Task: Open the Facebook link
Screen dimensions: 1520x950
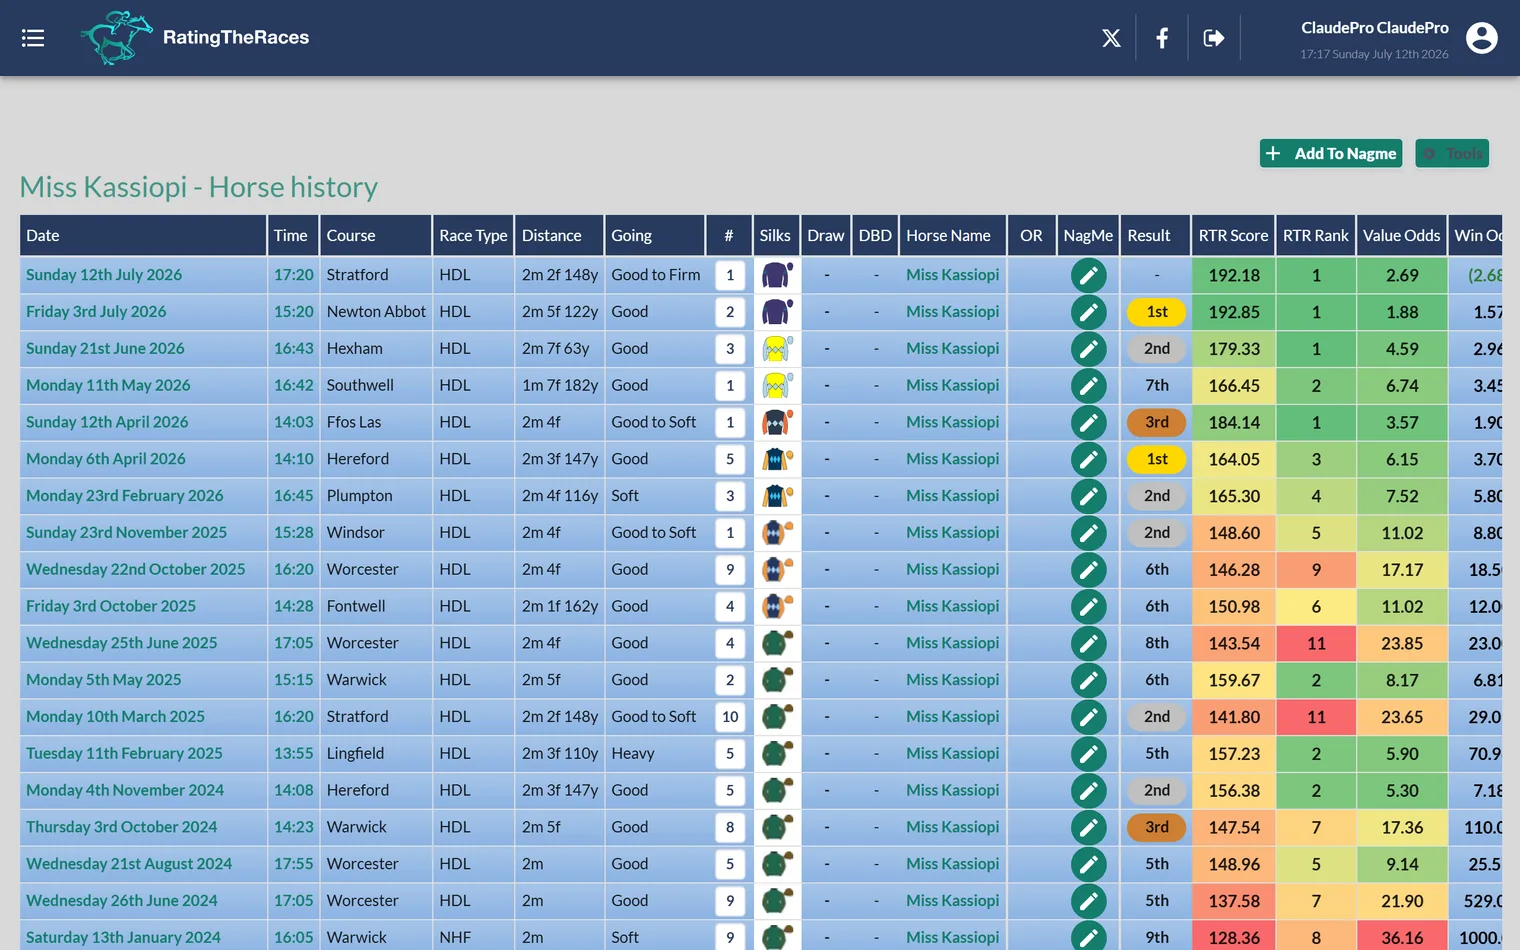Action: pos(1162,38)
